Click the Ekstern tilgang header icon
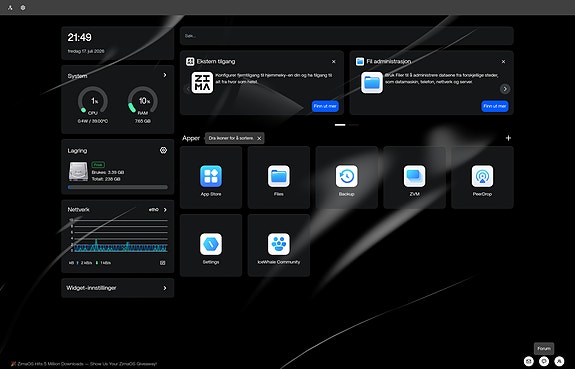 click(190, 61)
